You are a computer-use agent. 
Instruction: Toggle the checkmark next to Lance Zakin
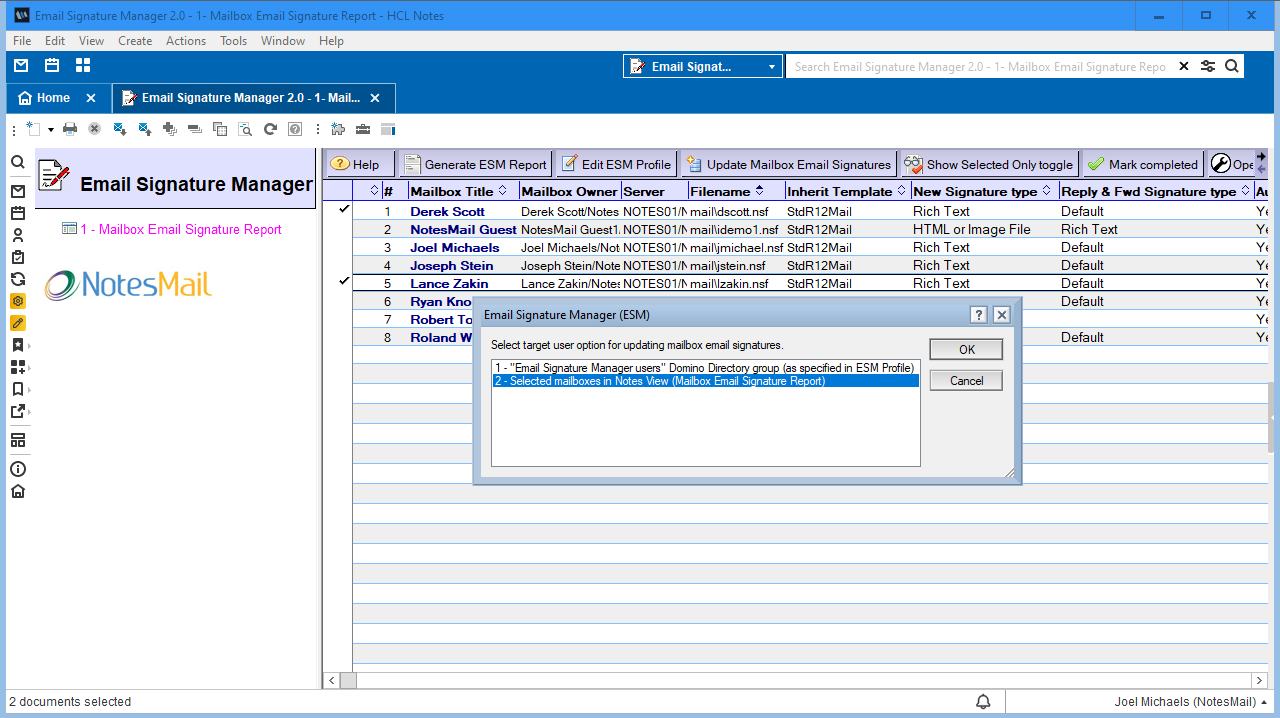[343, 283]
